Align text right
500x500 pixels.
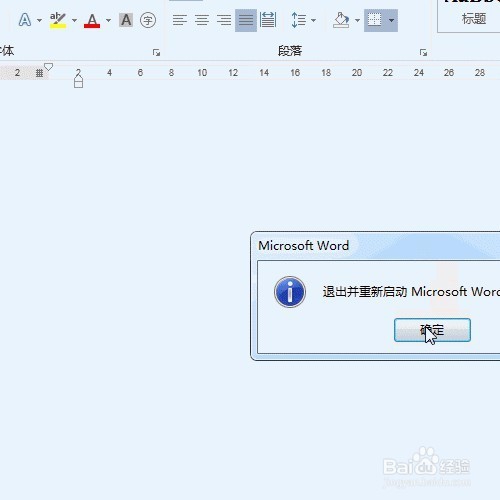point(224,20)
